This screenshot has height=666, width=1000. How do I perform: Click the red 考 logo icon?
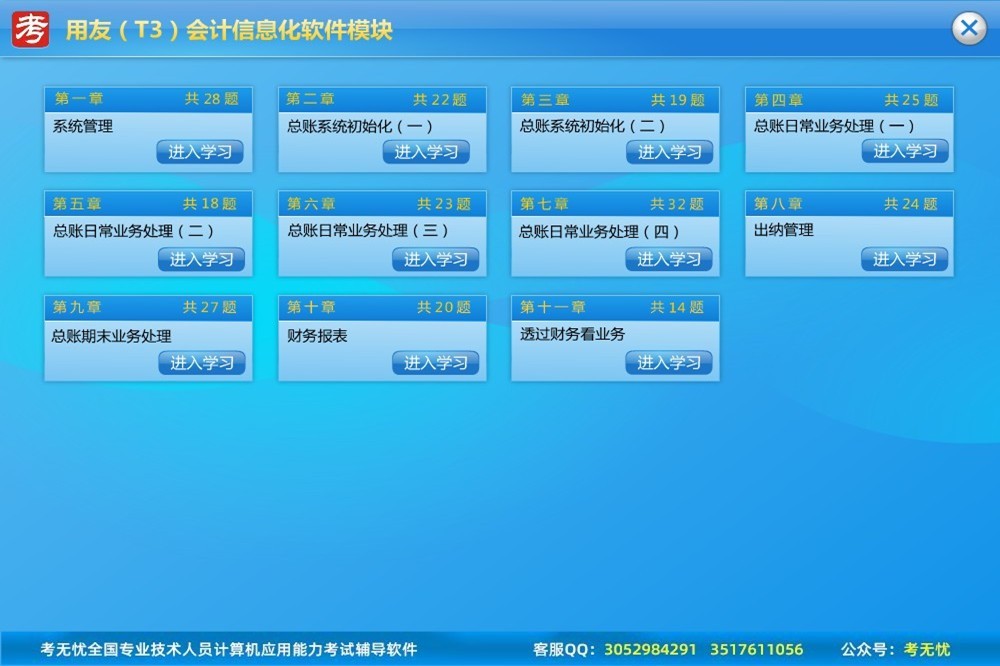(x=31, y=29)
